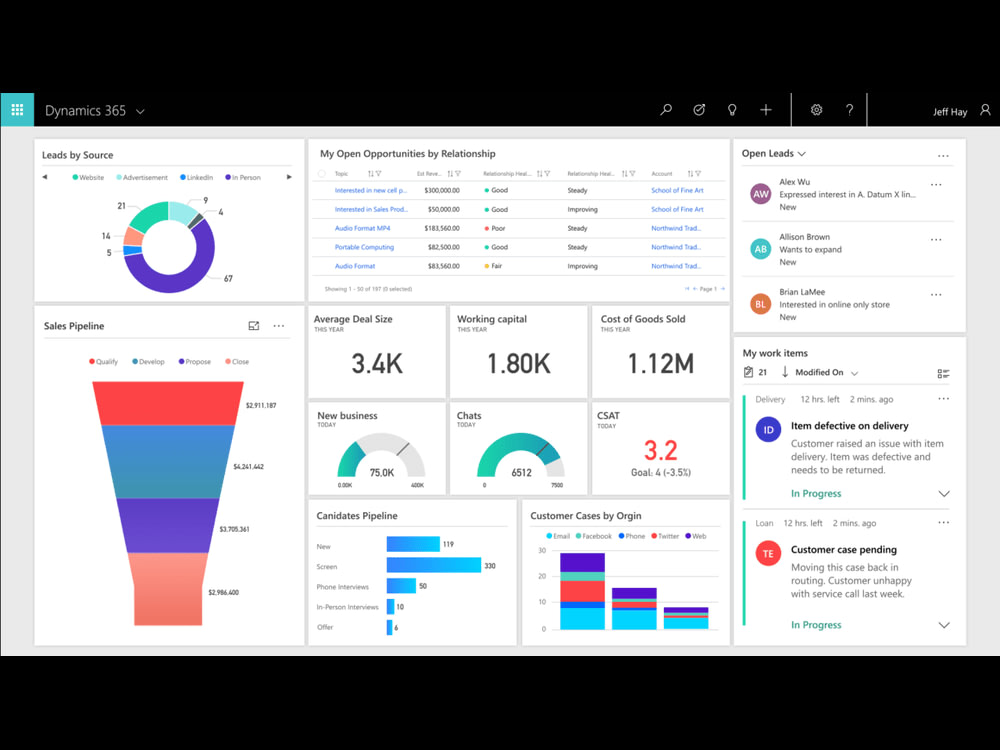This screenshot has height=750, width=1000.
Task: Expand the Sales Pipeline chart icon
Action: (x=254, y=326)
